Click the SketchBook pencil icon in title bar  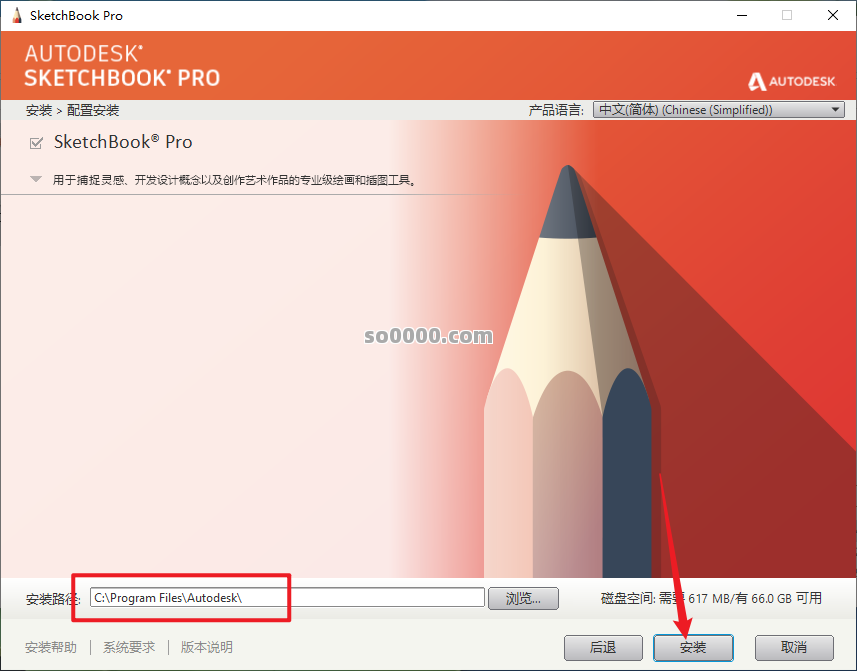[x=17, y=15]
